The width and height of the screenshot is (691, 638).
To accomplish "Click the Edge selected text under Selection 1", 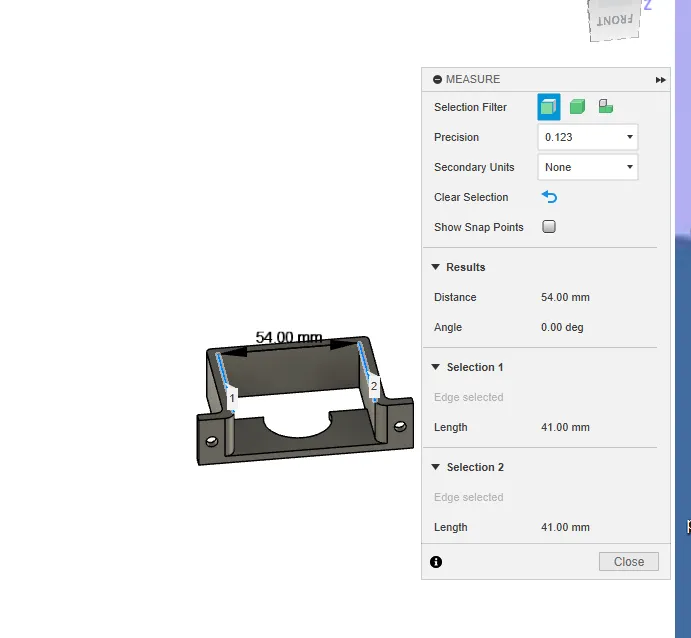I will (x=468, y=397).
